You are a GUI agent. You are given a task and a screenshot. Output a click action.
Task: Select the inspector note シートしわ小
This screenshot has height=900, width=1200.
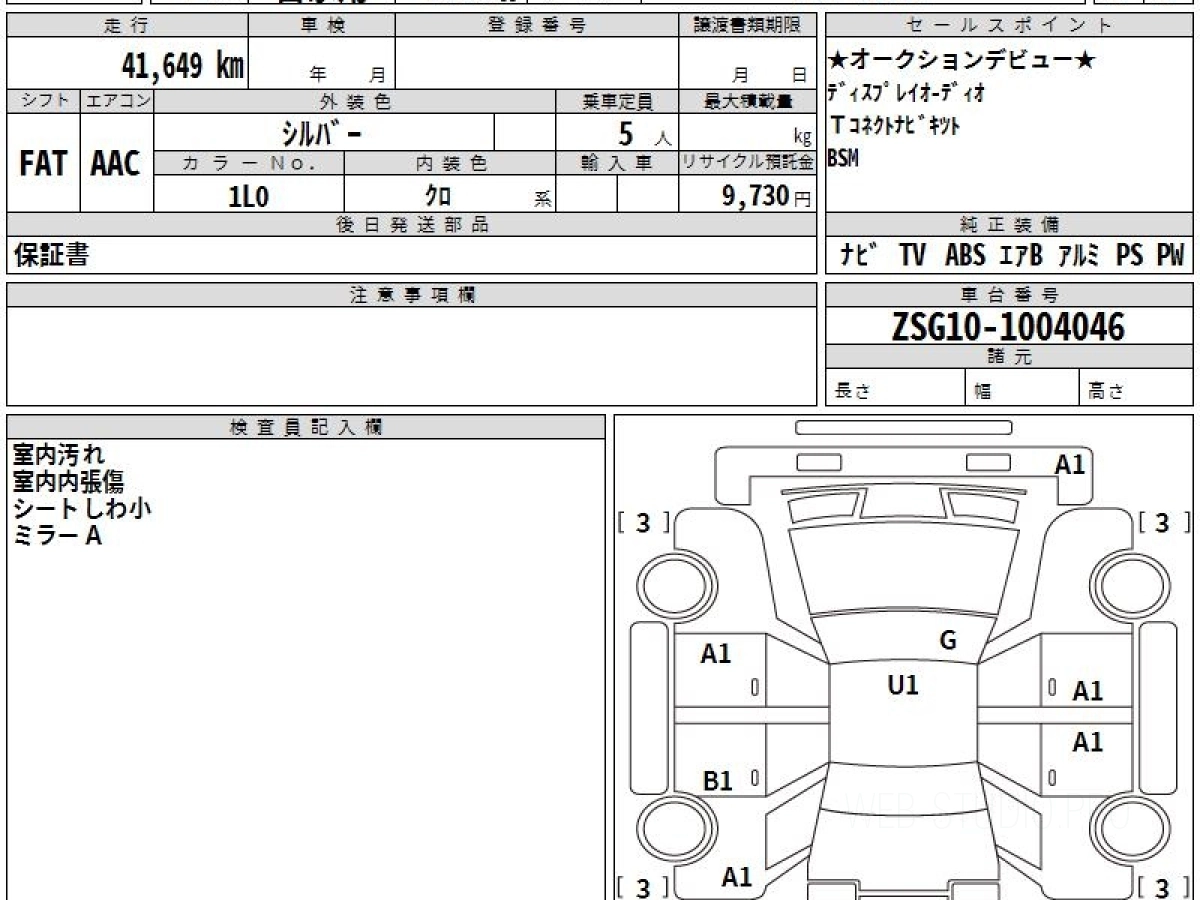[82, 508]
